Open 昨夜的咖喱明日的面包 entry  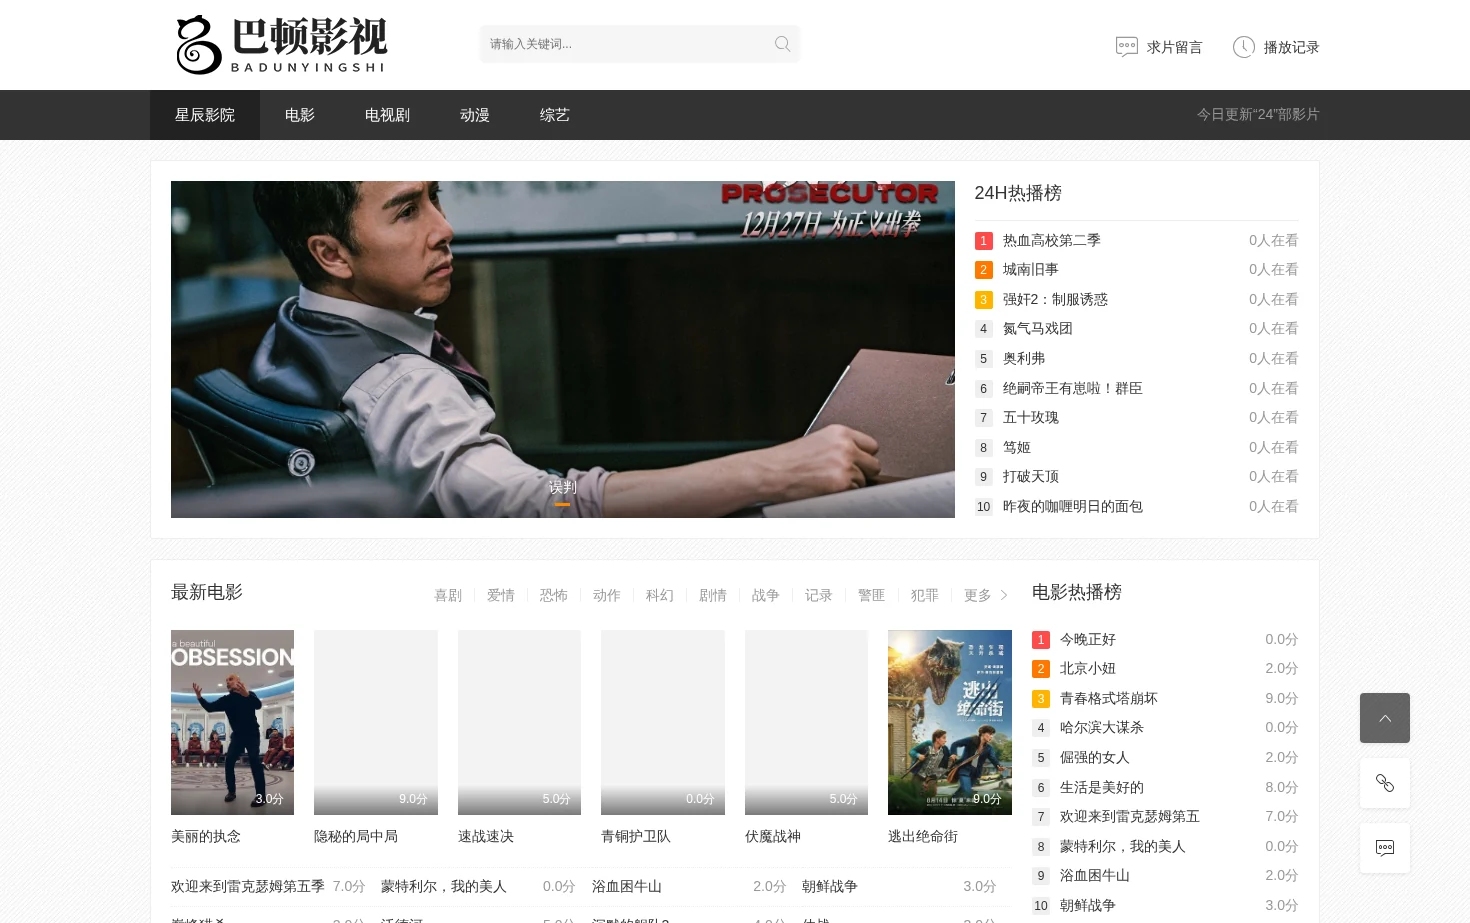(1073, 506)
